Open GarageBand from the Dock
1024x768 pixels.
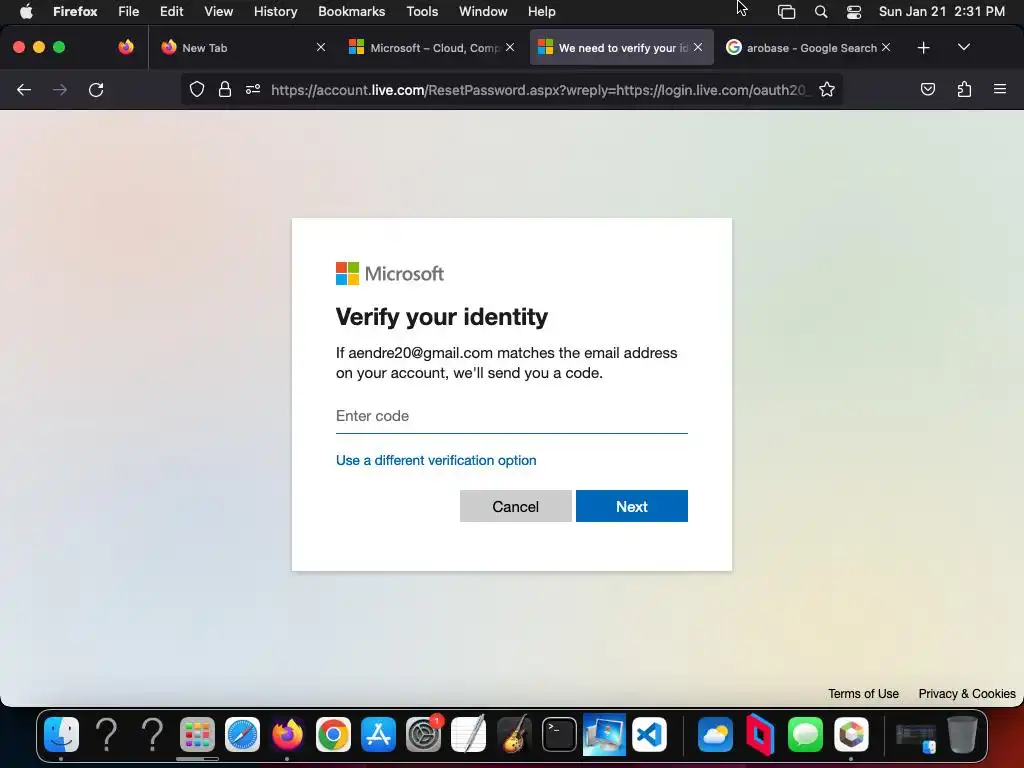point(514,735)
